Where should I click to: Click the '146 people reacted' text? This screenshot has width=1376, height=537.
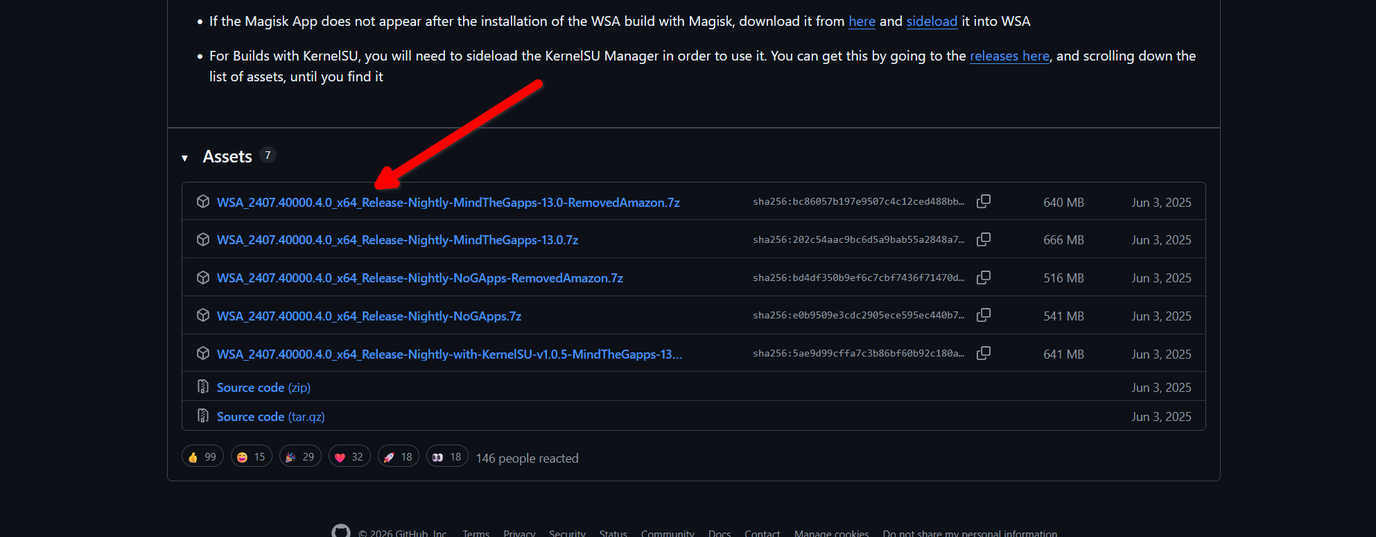527,458
